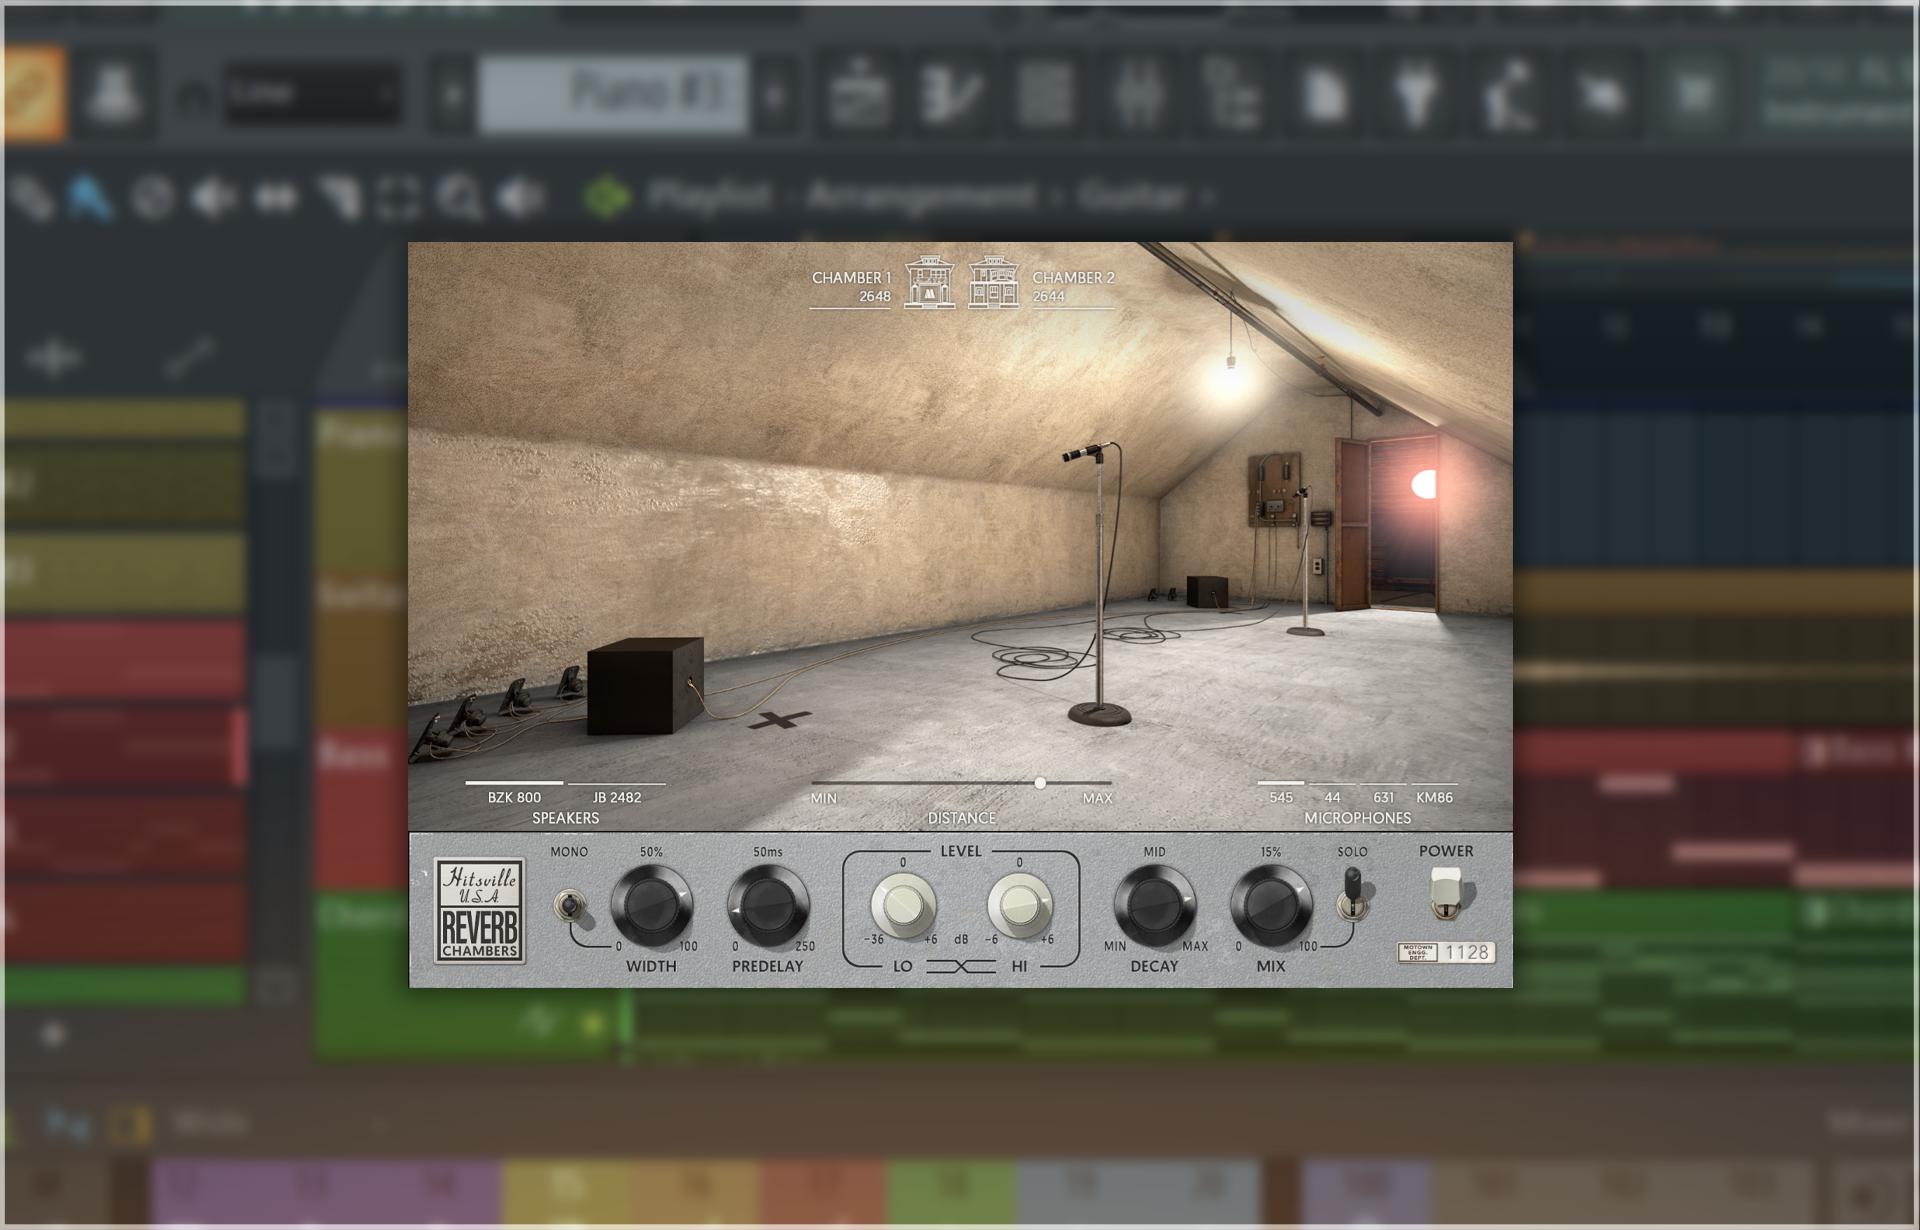1920x1230 pixels.
Task: Click the LO level knob
Action: (903, 905)
